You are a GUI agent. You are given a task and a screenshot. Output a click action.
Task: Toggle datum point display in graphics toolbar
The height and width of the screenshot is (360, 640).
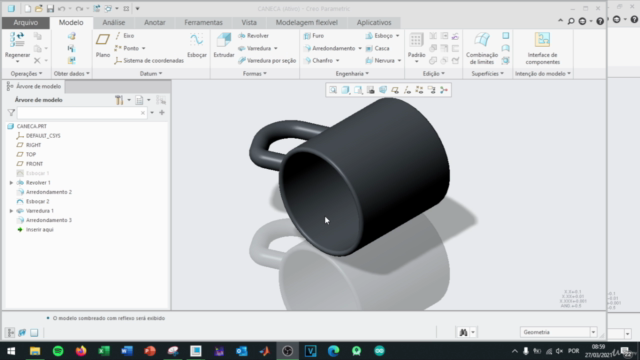(x=419, y=90)
